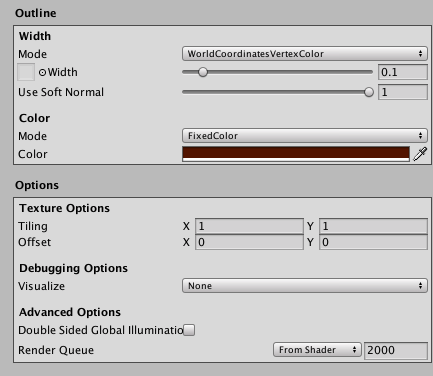
Task: Click the Texture Options heading
Action: [x=64, y=208]
